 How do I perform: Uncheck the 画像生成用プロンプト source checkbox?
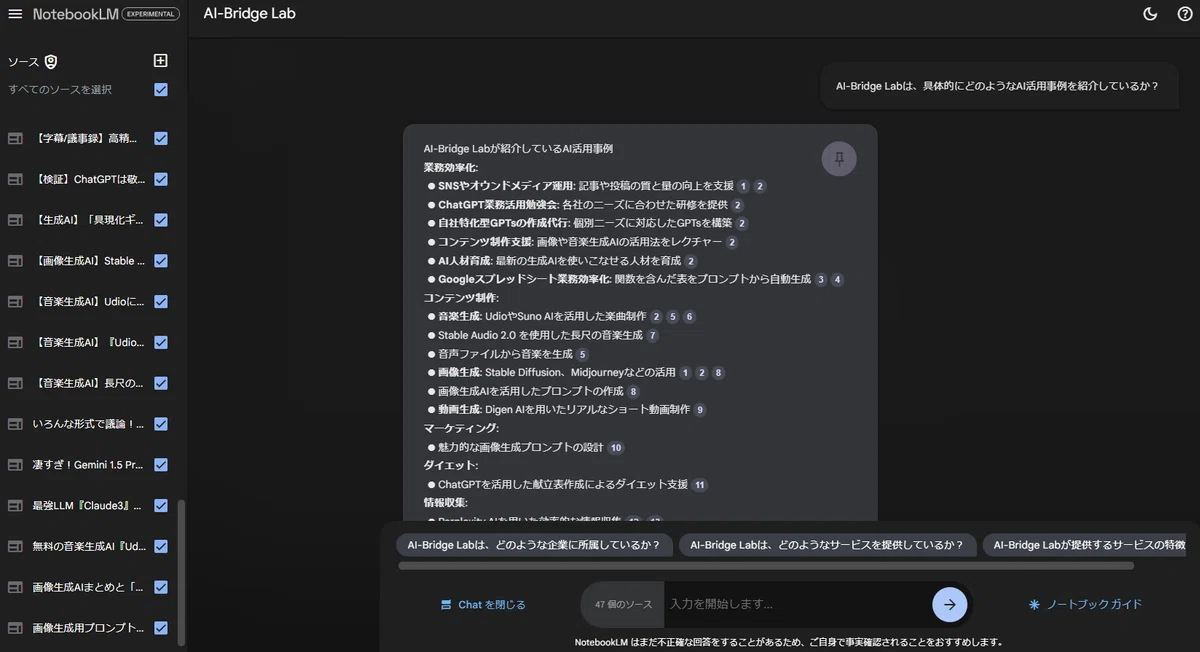coord(161,628)
